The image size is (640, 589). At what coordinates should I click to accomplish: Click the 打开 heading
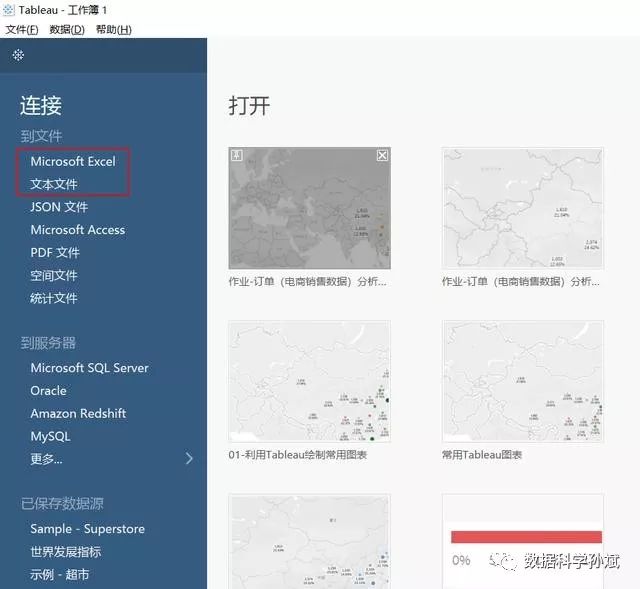(249, 106)
